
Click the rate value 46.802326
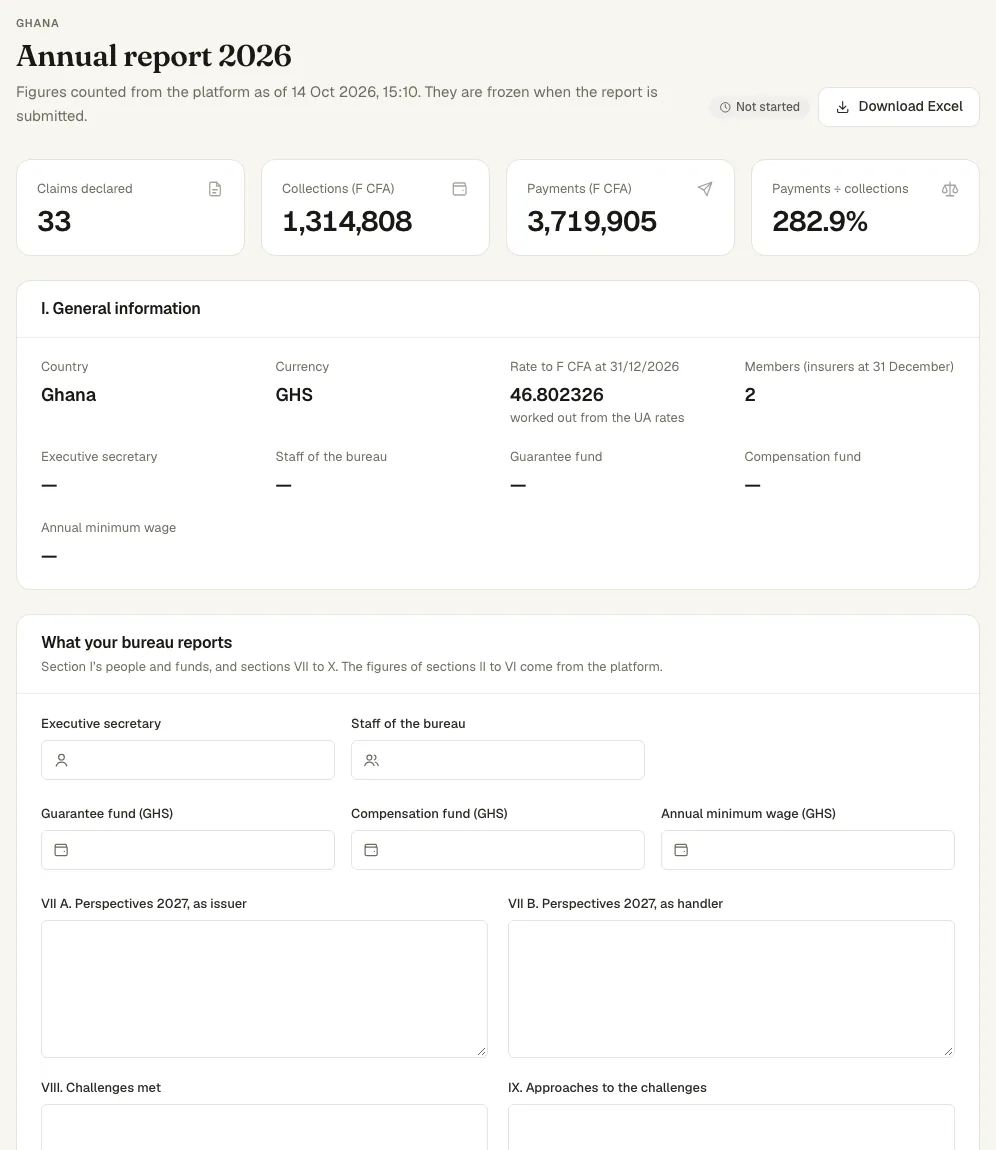point(557,395)
